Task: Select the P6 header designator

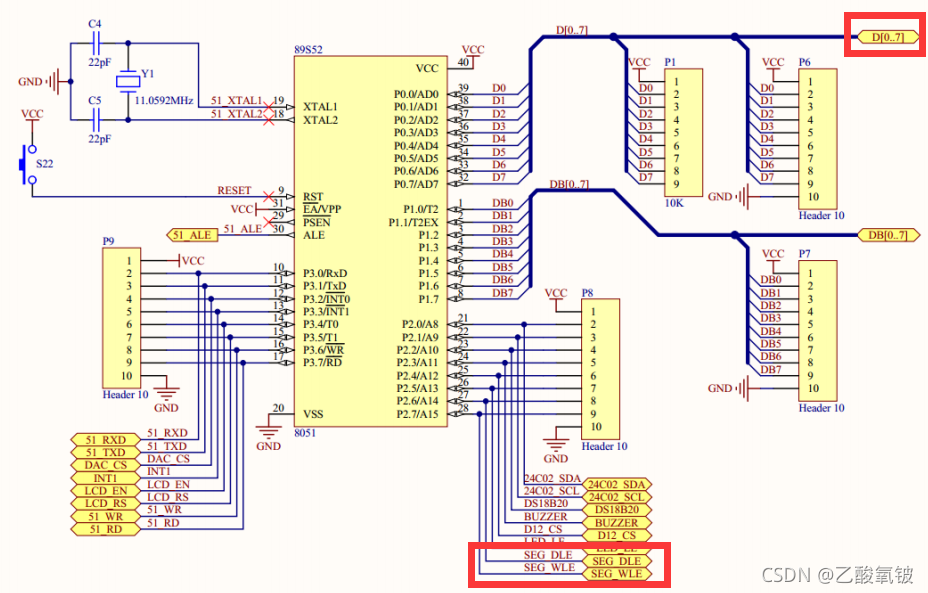Action: click(x=804, y=62)
